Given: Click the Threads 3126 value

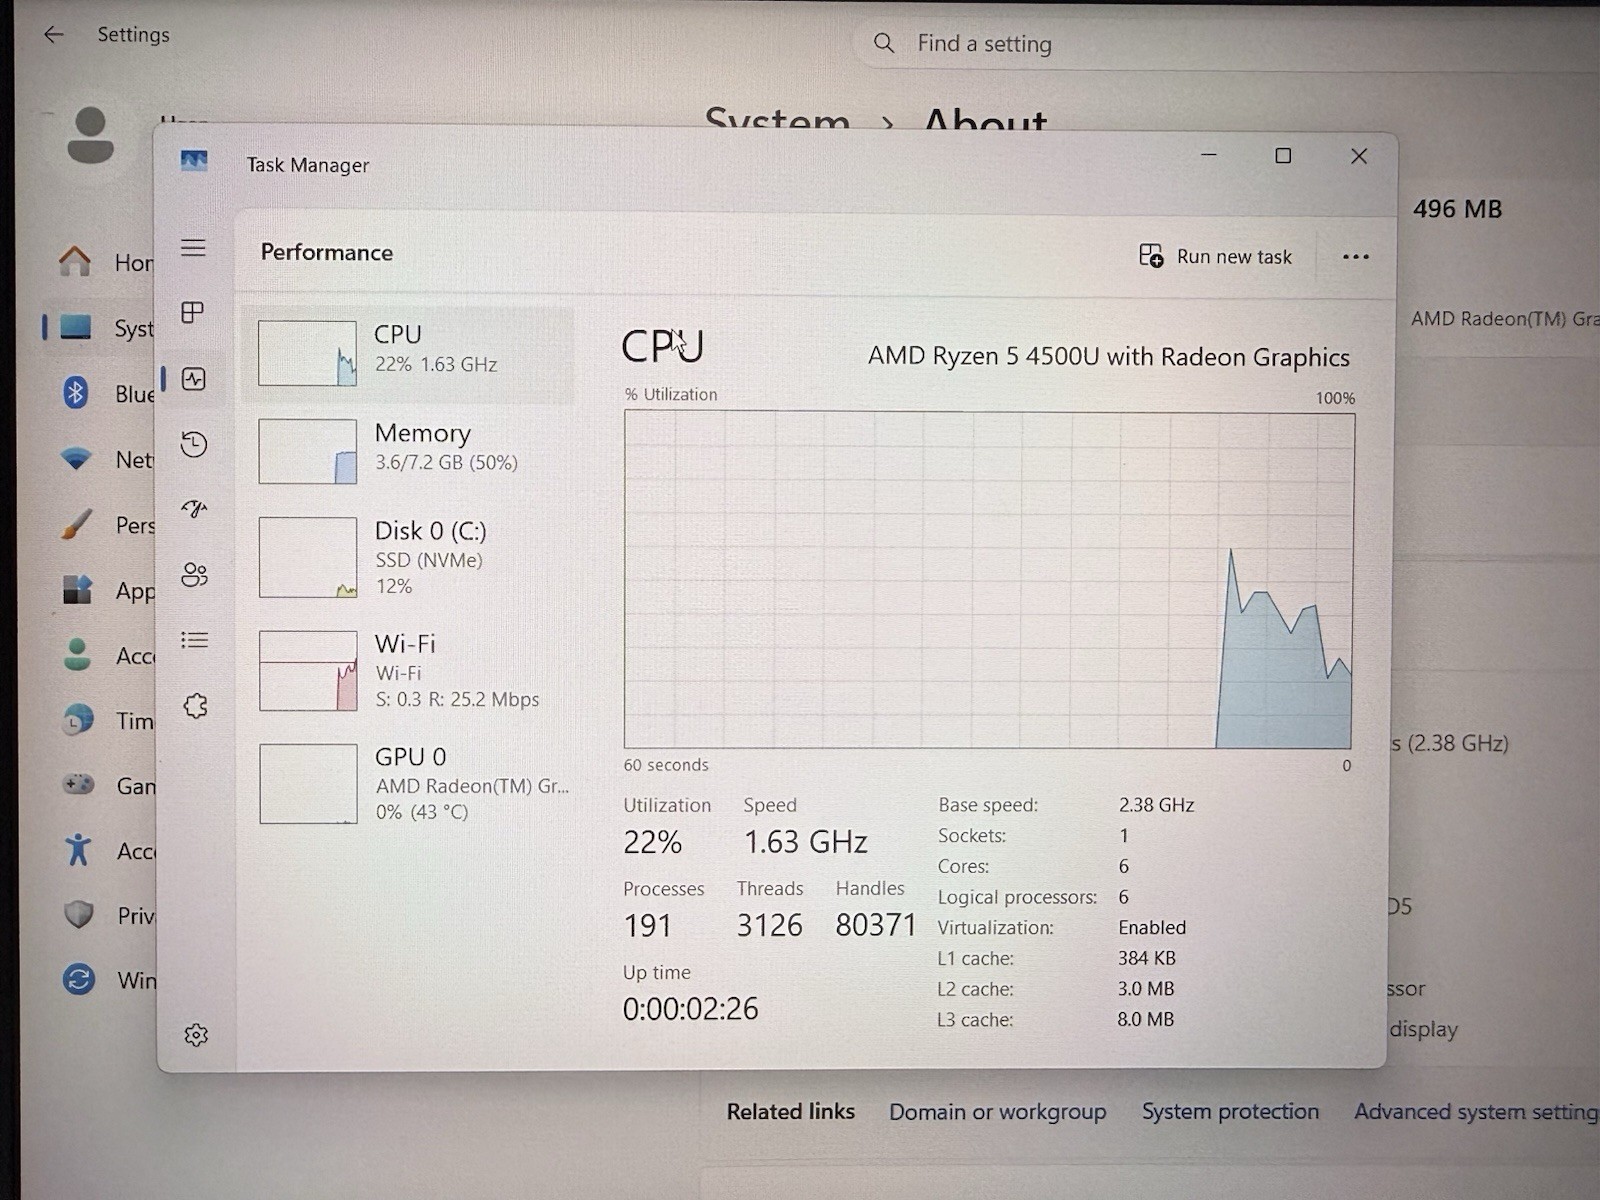Looking at the screenshot, I should coord(769,925).
